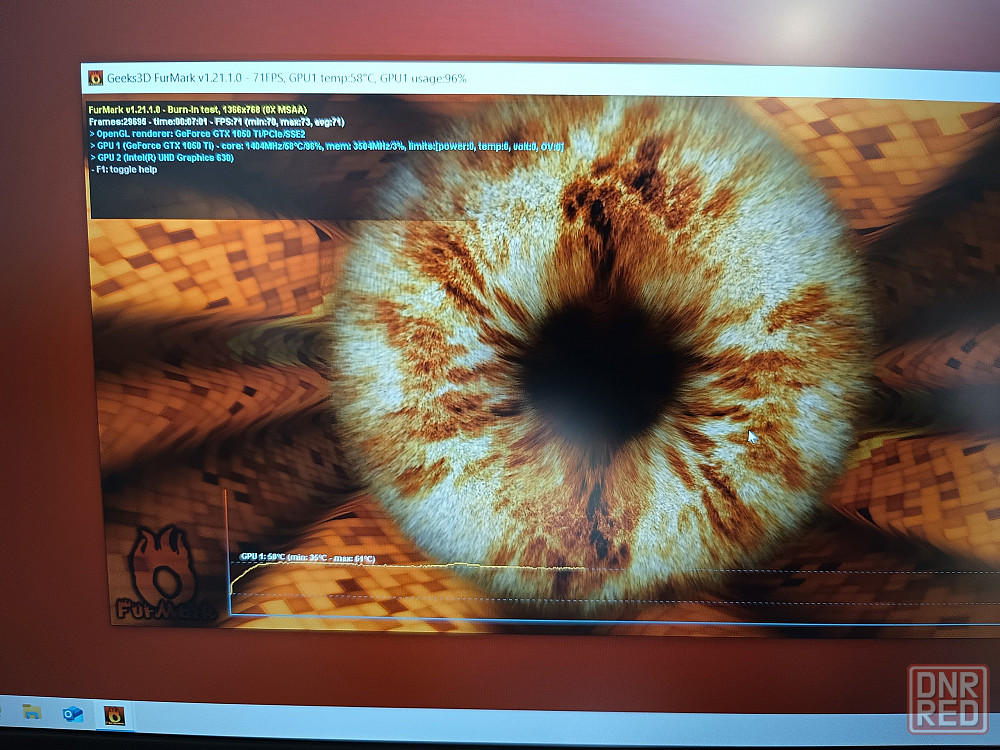Click the window title 'Geeks3D FurMark v1.21.1.0'
The image size is (1000, 750).
[x=174, y=78]
